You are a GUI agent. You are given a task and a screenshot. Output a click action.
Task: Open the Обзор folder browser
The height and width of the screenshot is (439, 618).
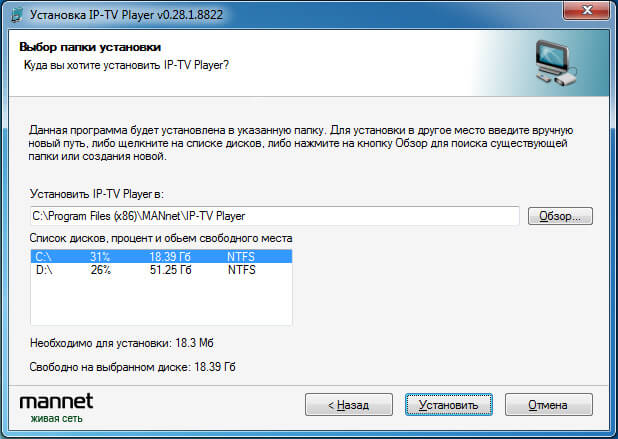[560, 216]
